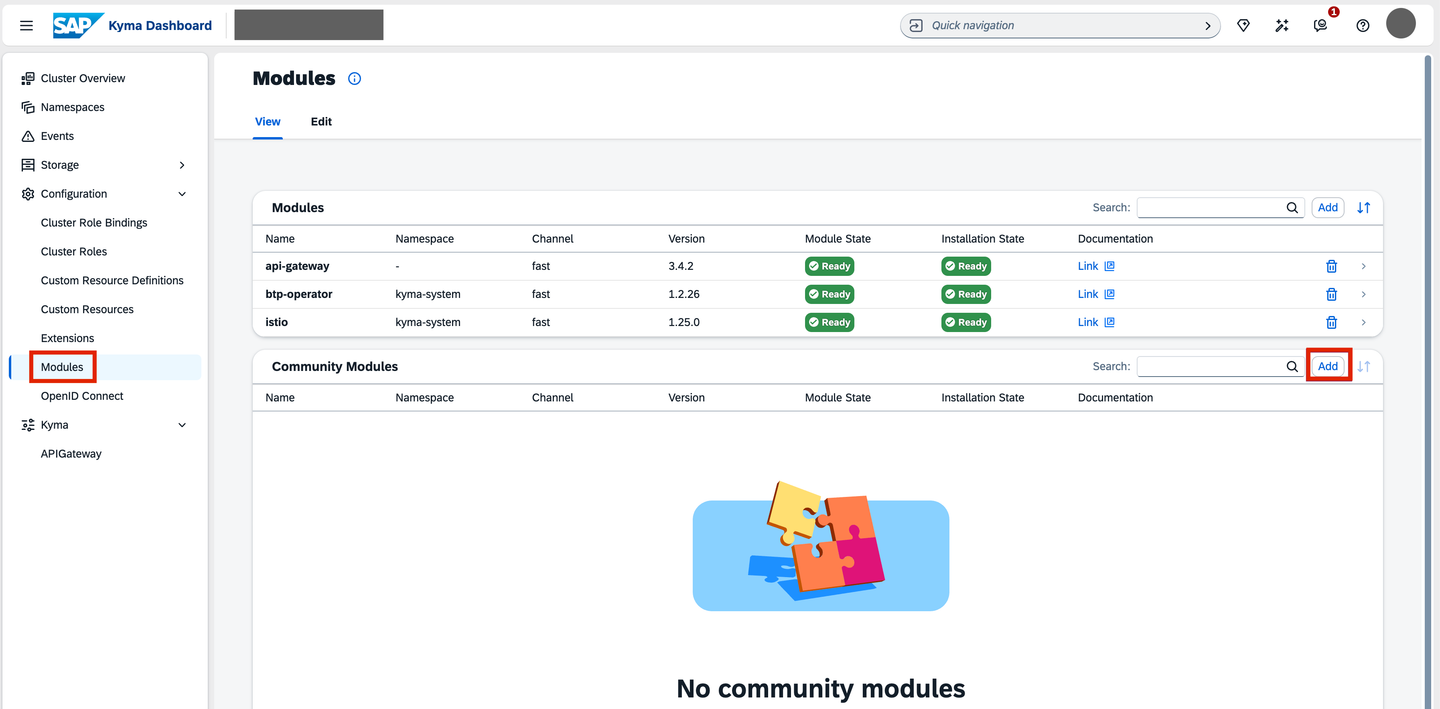Click the Kyma sidebar icon
The image size is (1440, 709).
28,425
